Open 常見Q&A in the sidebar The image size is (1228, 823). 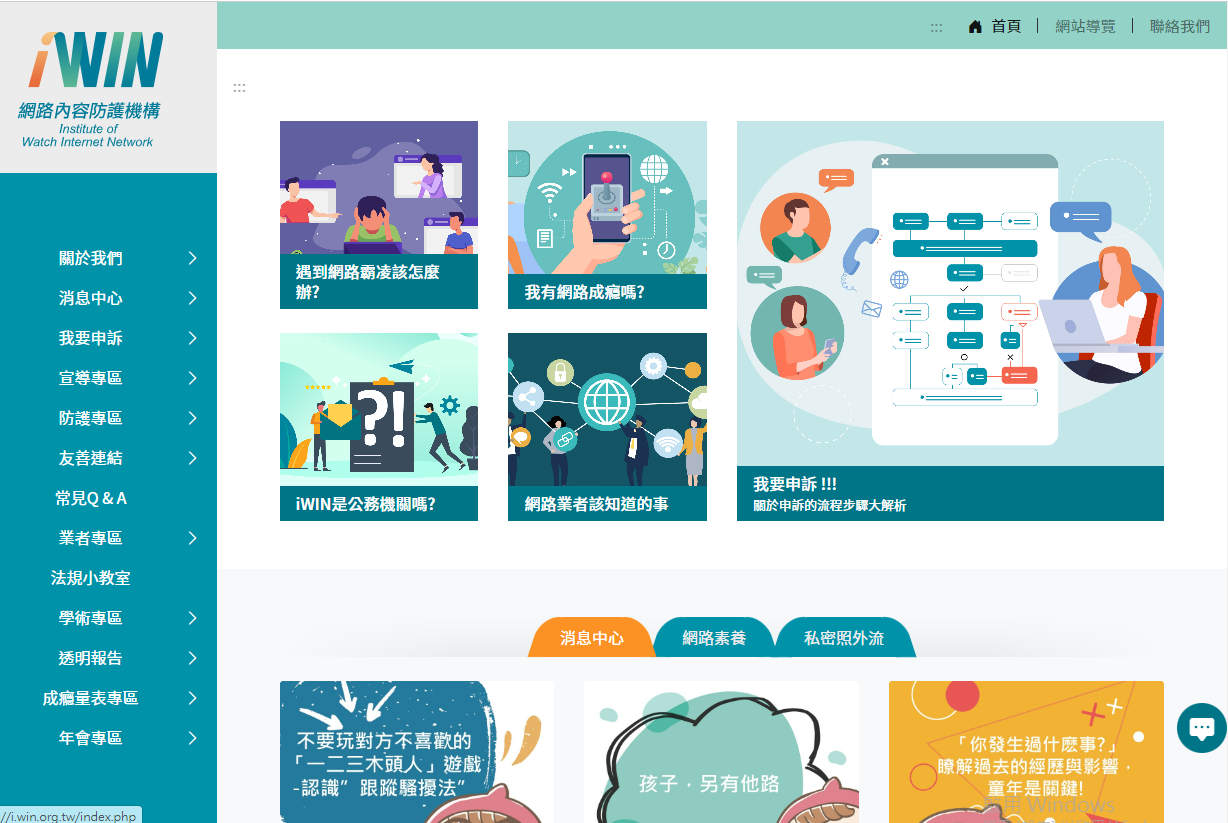coord(91,498)
